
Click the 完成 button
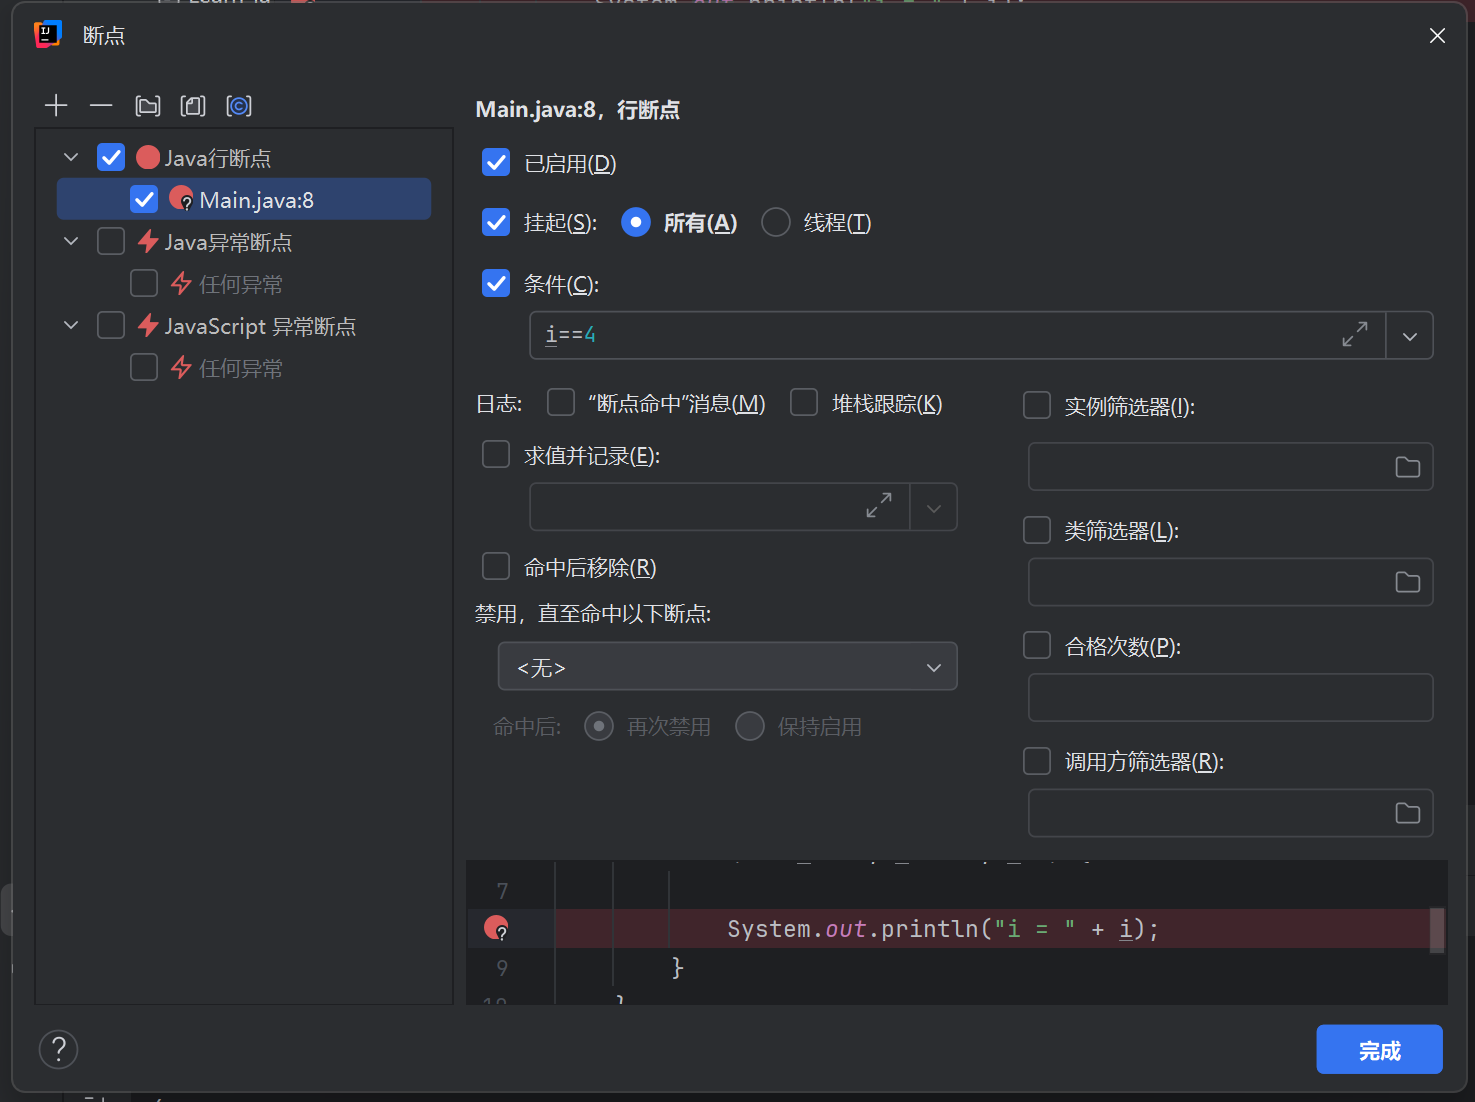(1379, 1049)
